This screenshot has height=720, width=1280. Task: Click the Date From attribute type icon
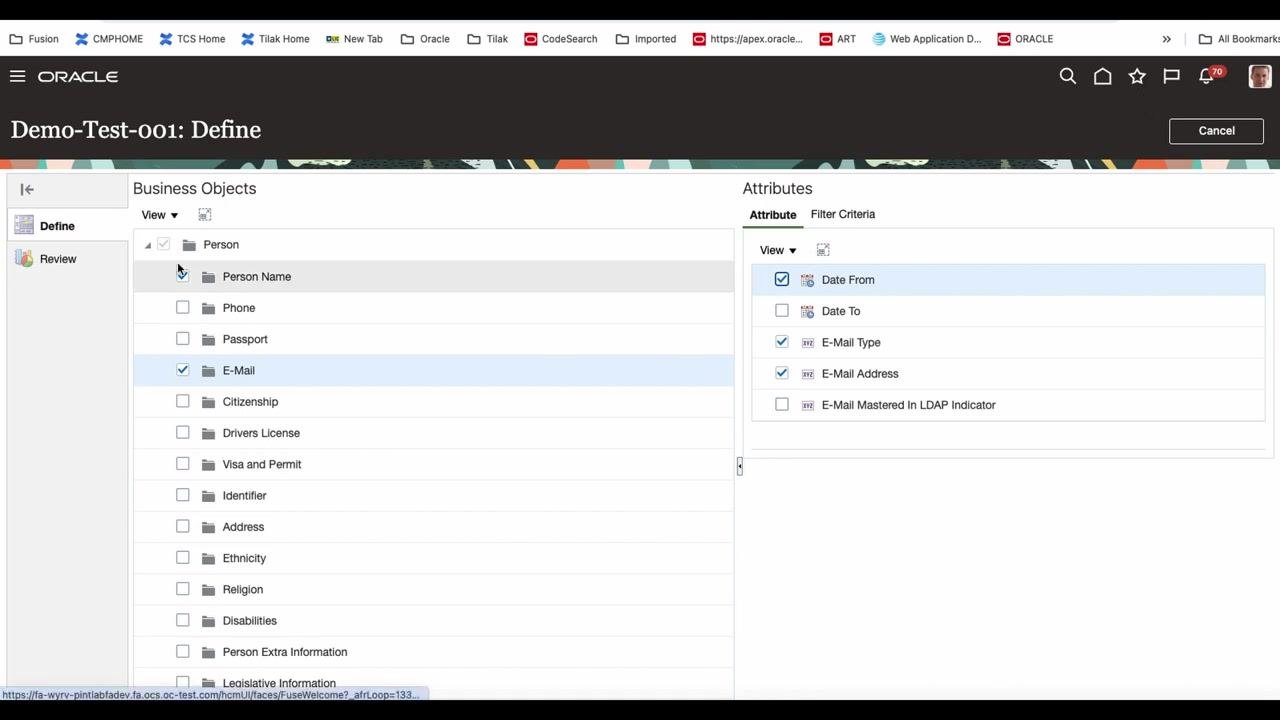807,280
